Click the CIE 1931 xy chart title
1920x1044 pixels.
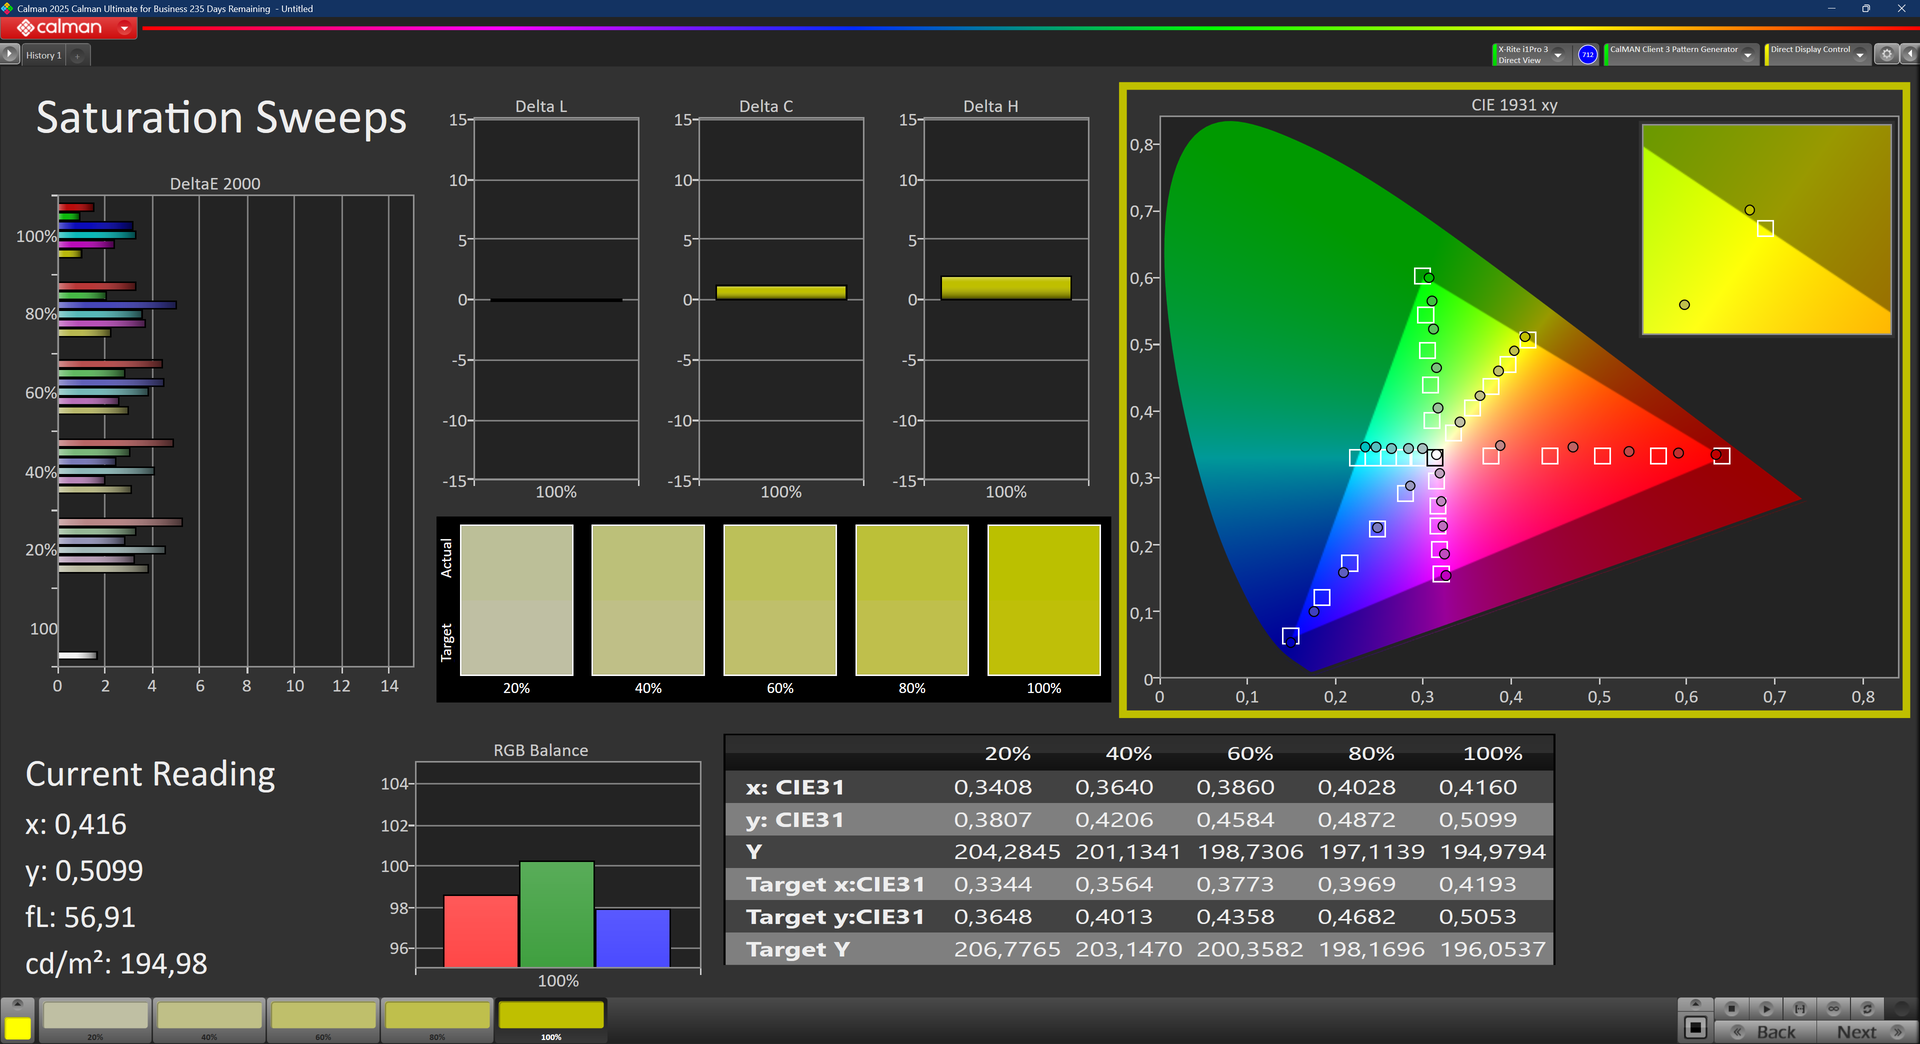1514,105
